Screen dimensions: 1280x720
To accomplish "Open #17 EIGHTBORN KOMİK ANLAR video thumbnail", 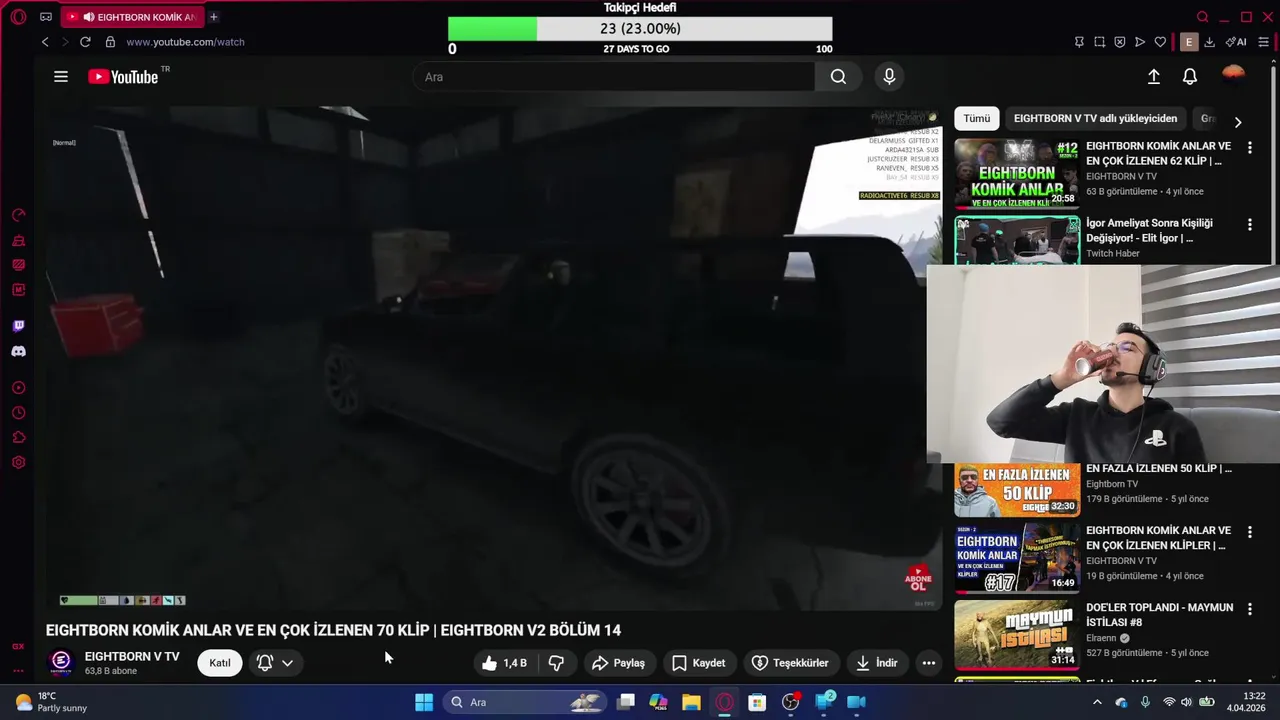I will point(1017,557).
